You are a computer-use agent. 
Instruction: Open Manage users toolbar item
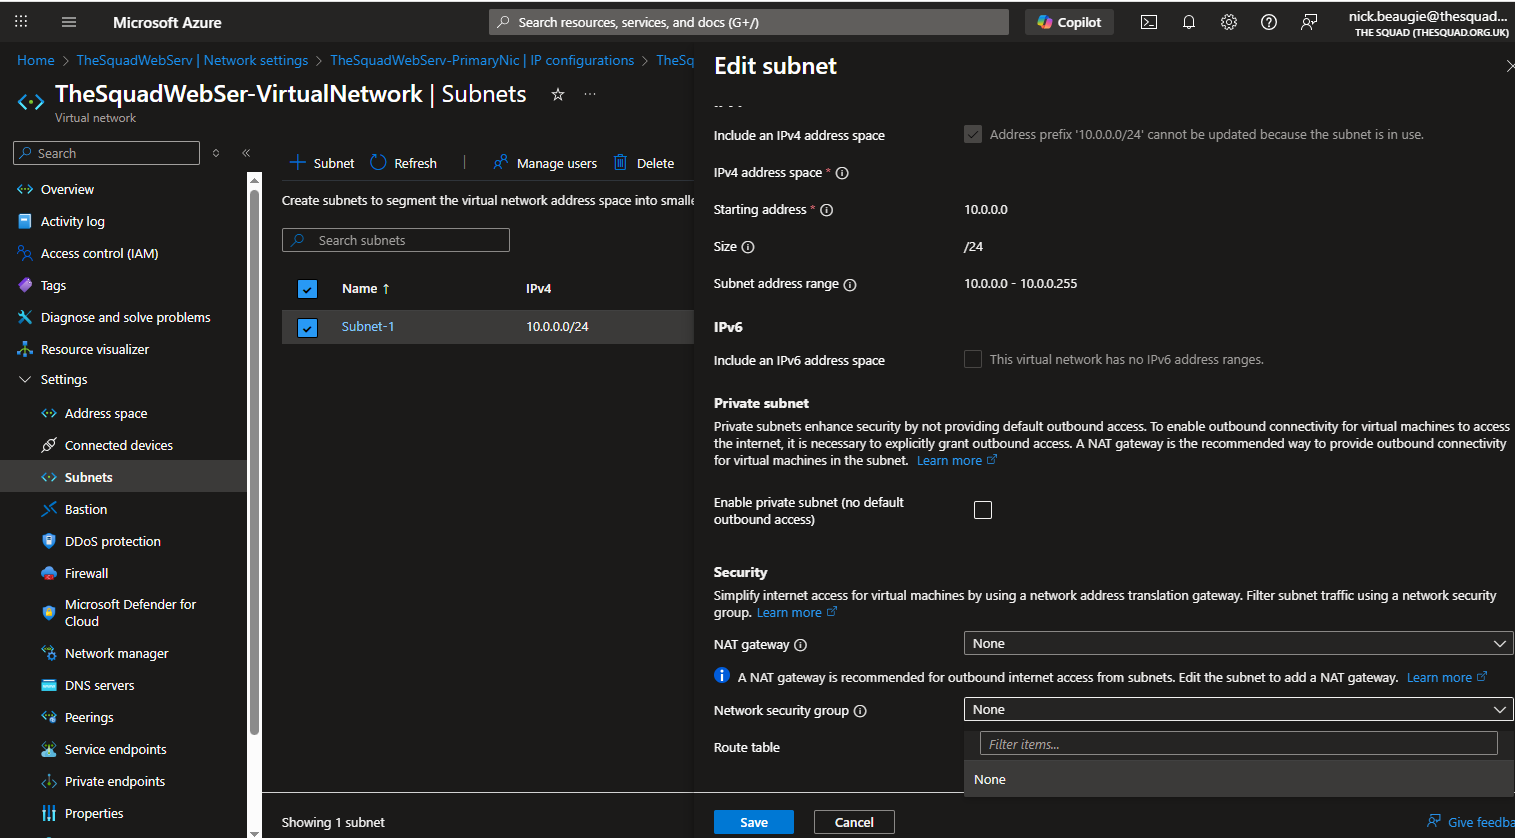click(x=545, y=163)
